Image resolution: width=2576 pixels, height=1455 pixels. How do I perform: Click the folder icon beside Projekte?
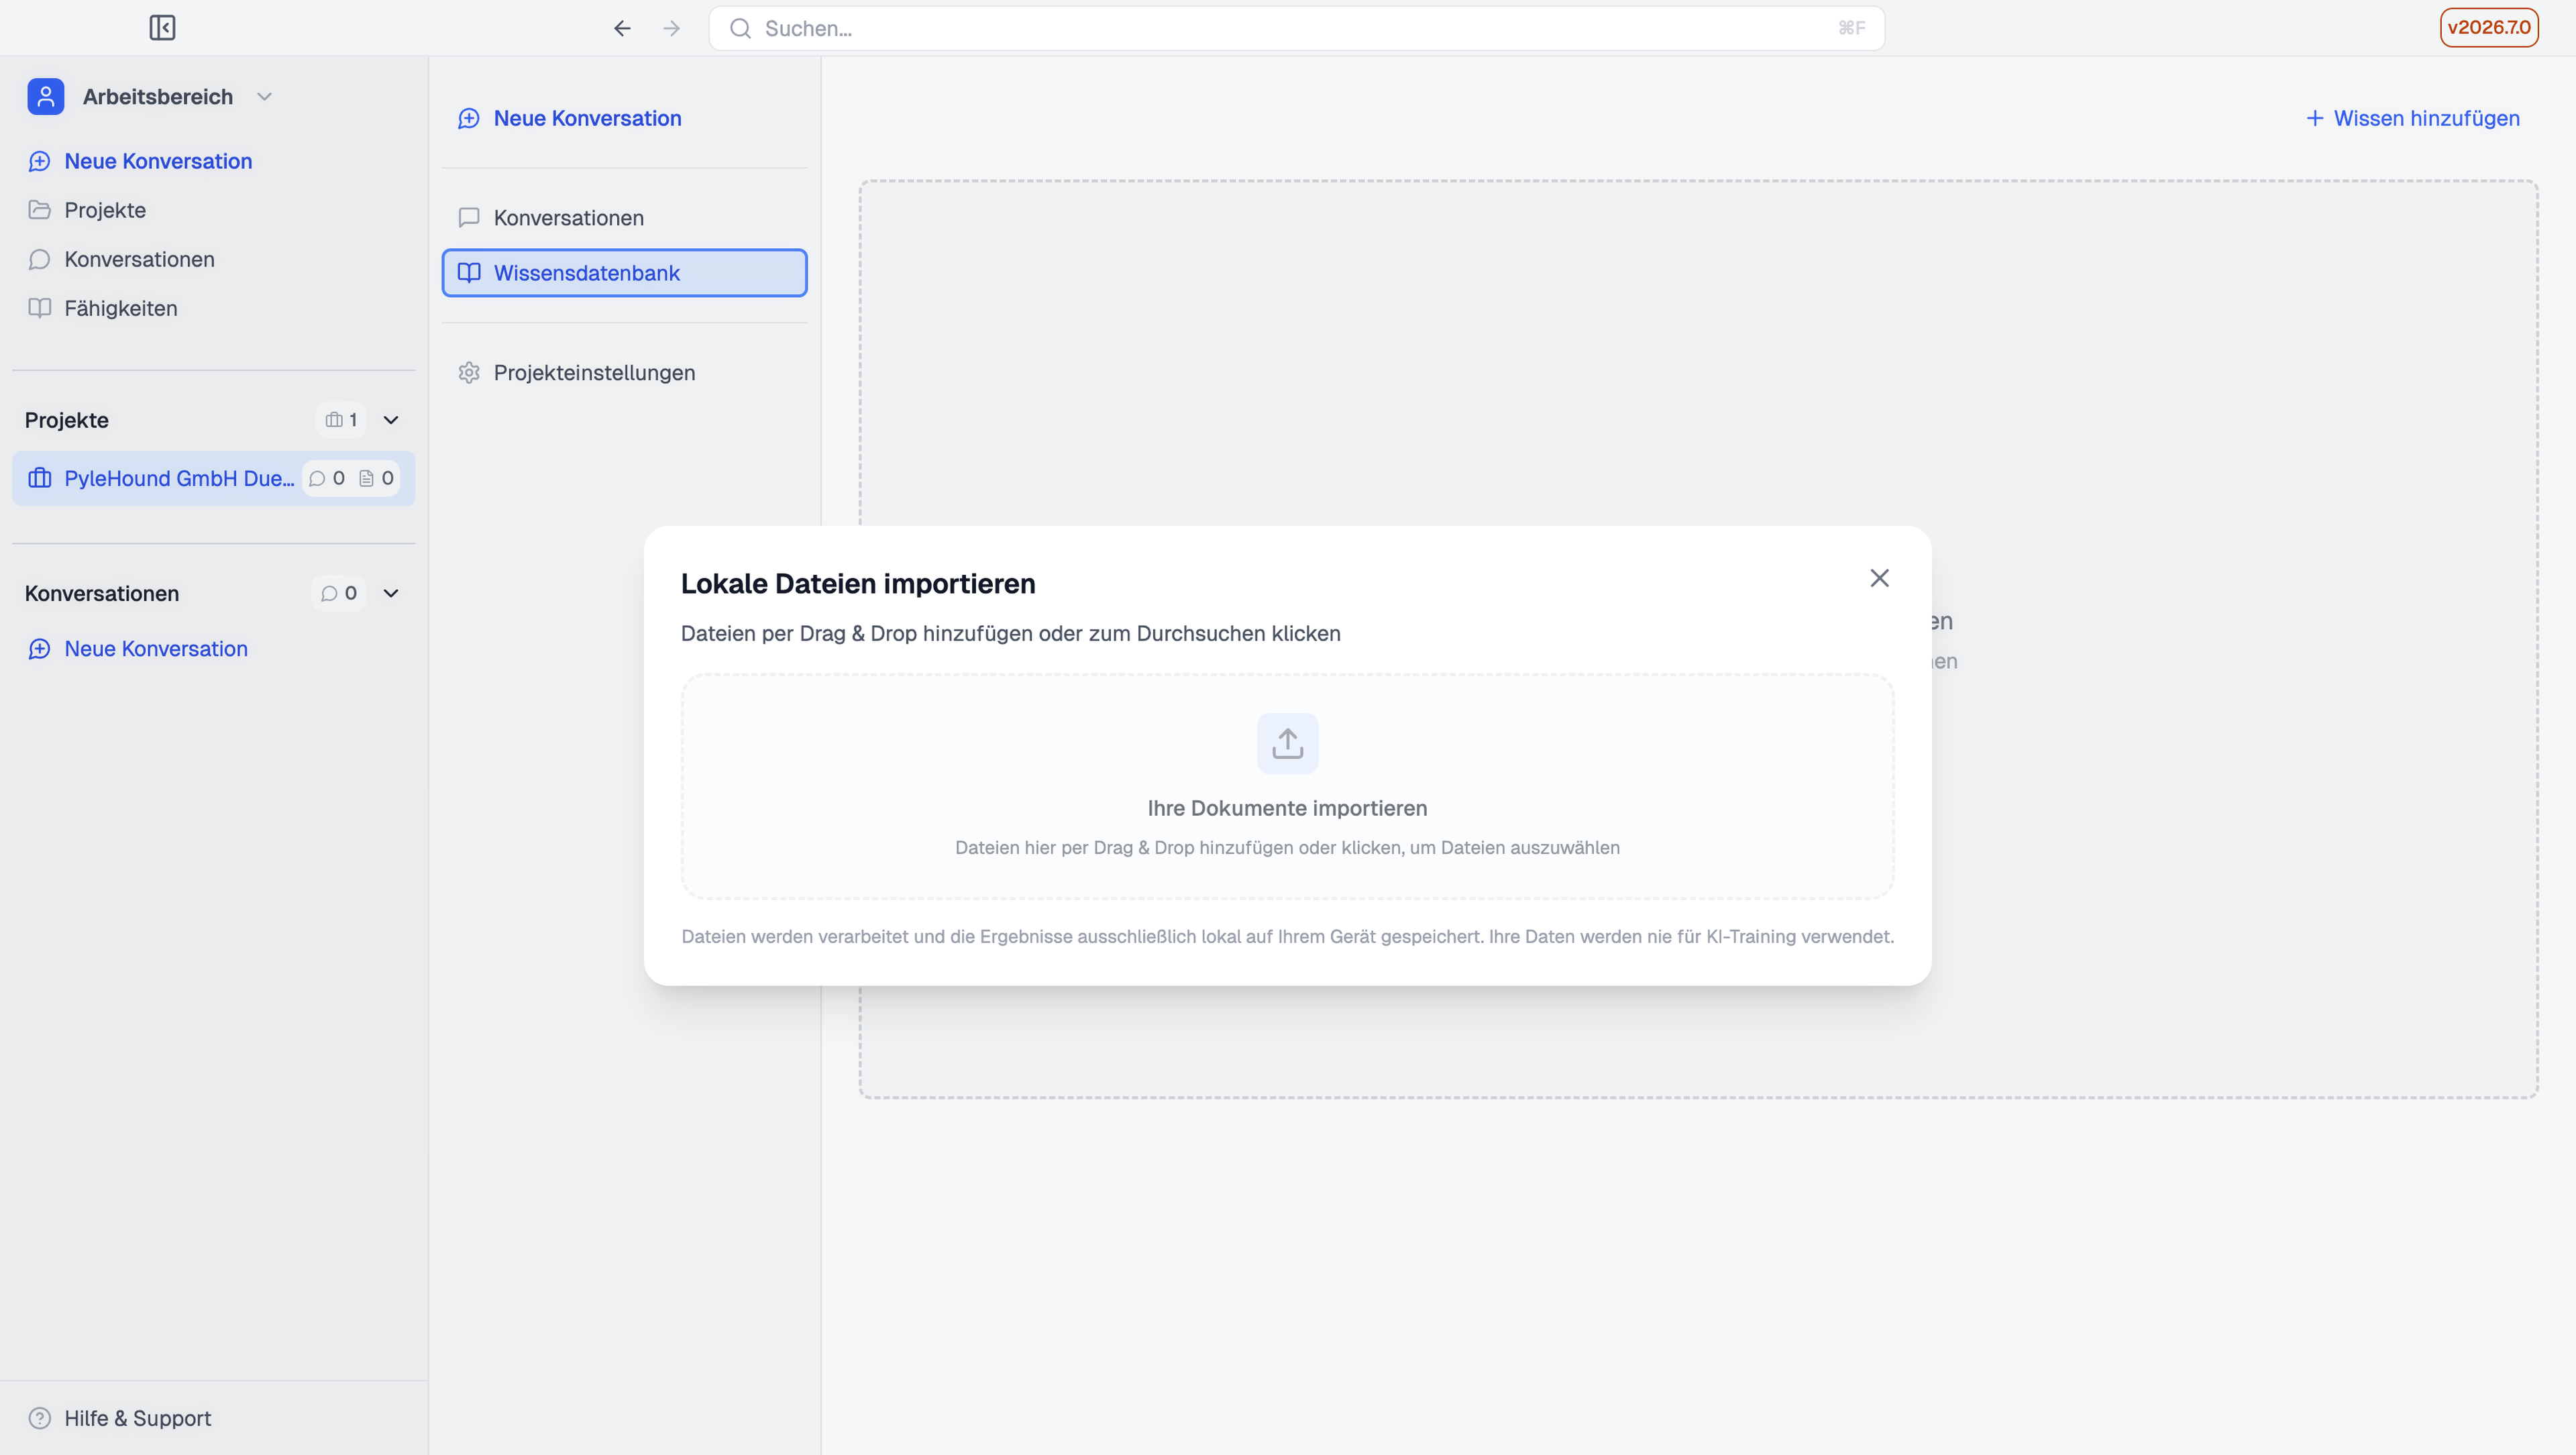[x=40, y=210]
